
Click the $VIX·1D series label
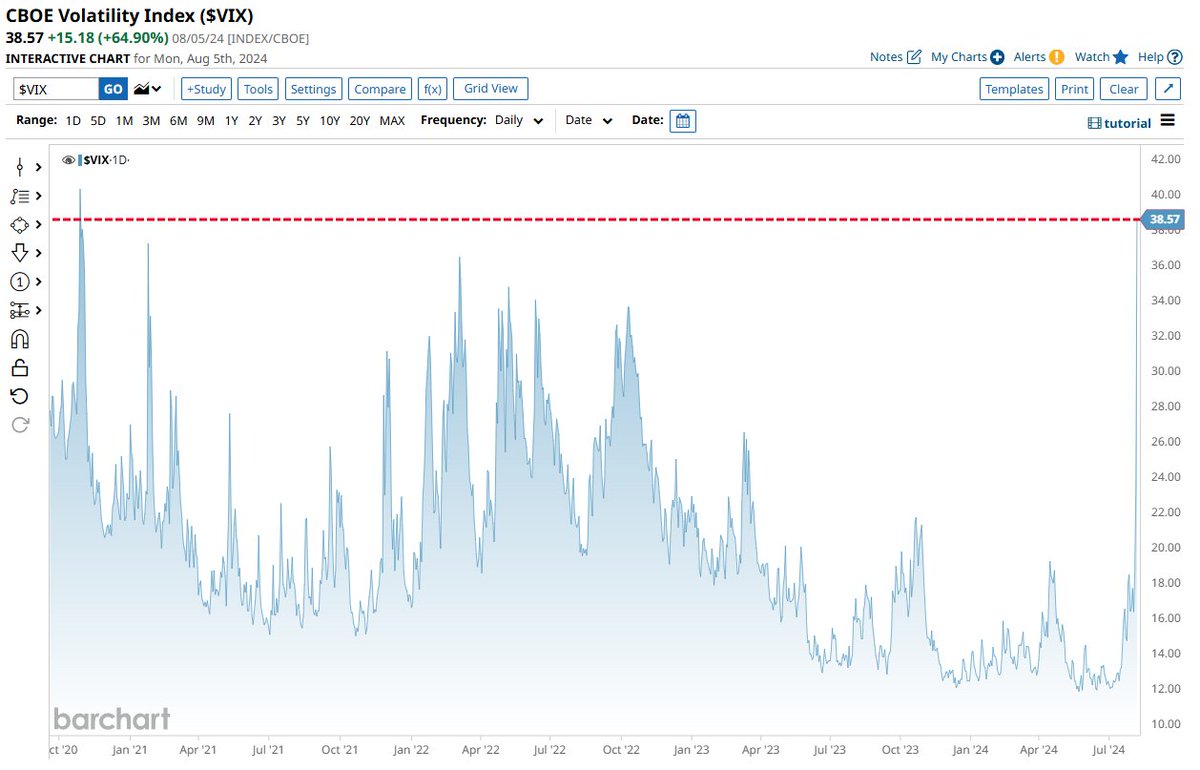[x=107, y=160]
